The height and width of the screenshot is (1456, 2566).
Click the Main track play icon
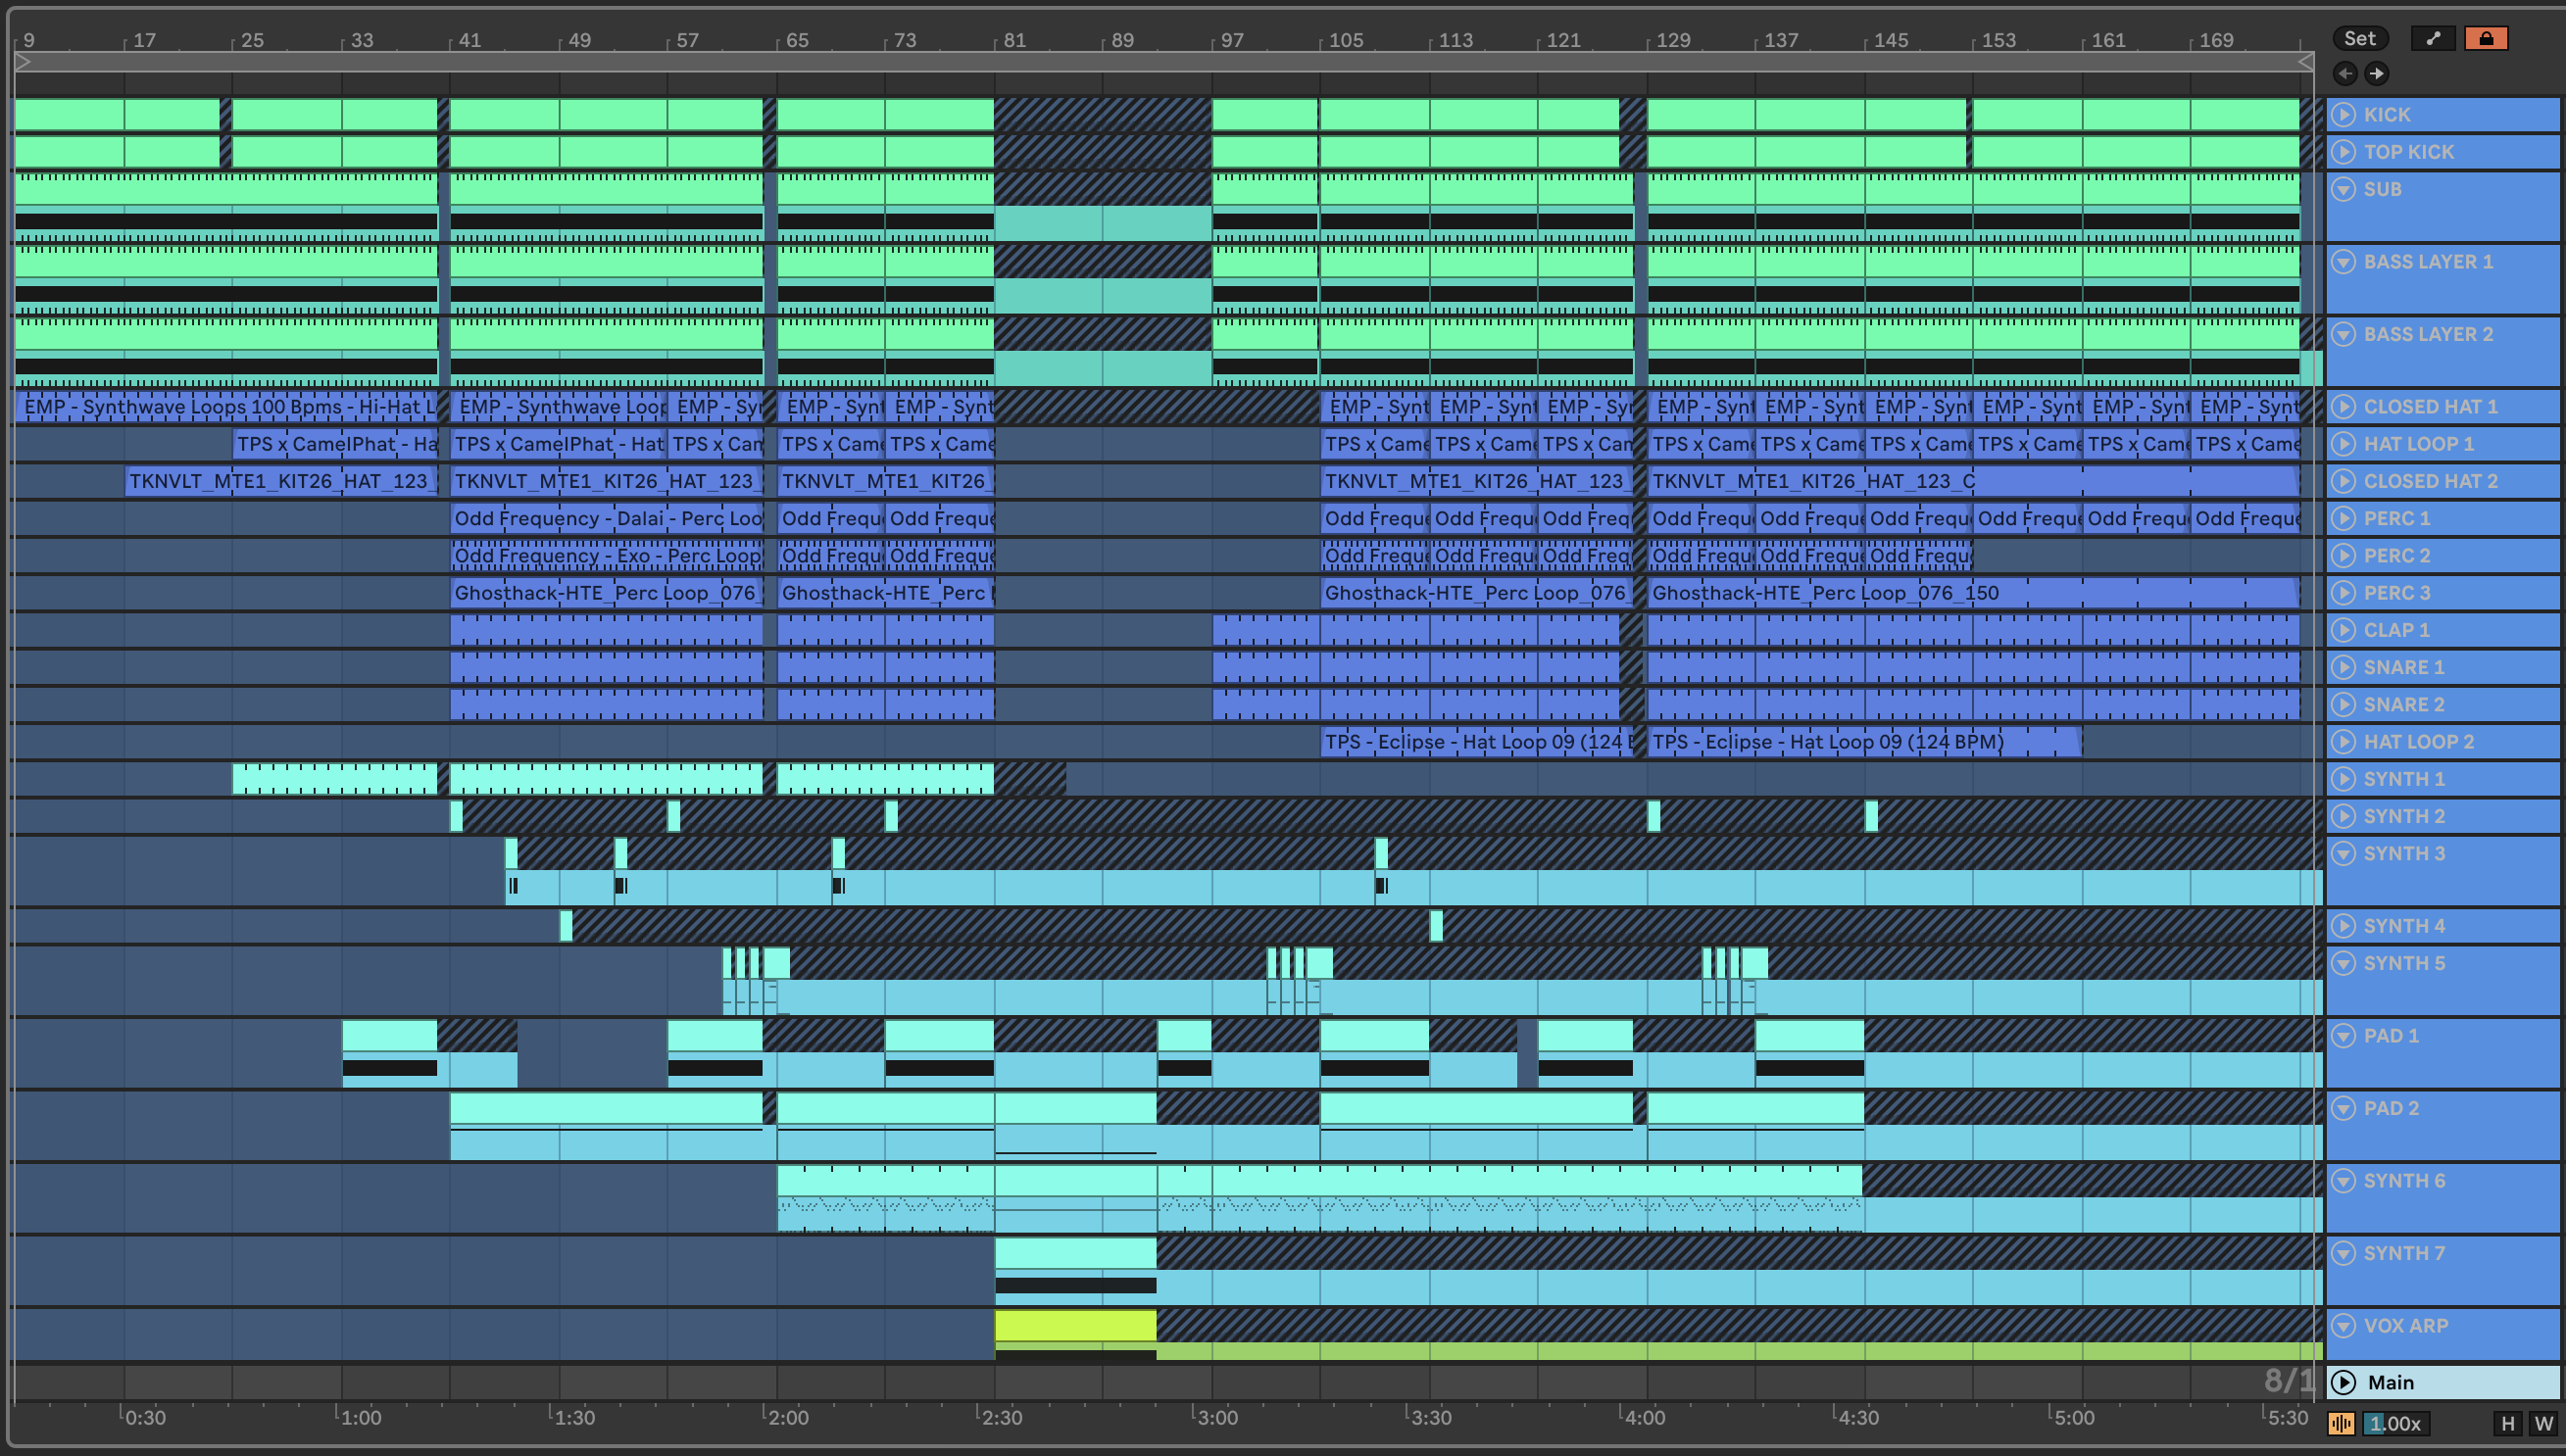tap(2343, 1382)
